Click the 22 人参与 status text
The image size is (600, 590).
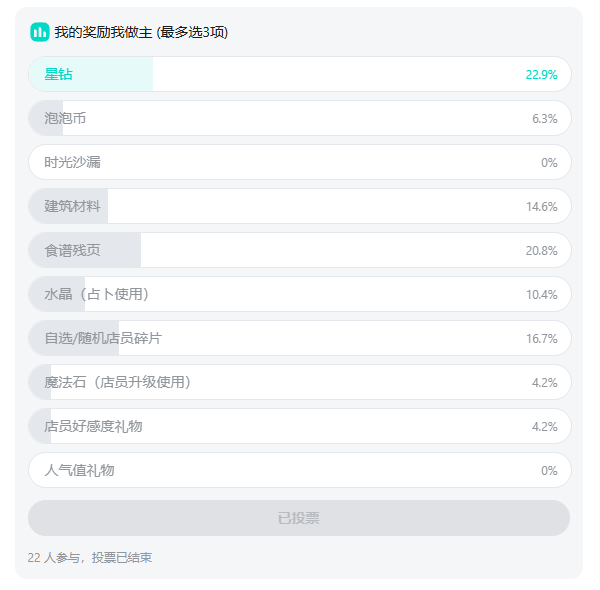tap(54, 557)
